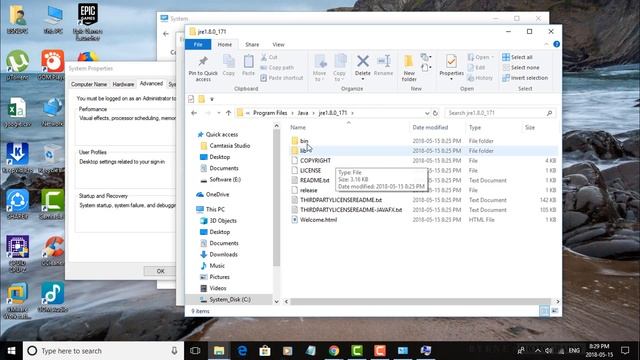Click OK in System Properties
The image size is (640, 360).
tap(160, 271)
